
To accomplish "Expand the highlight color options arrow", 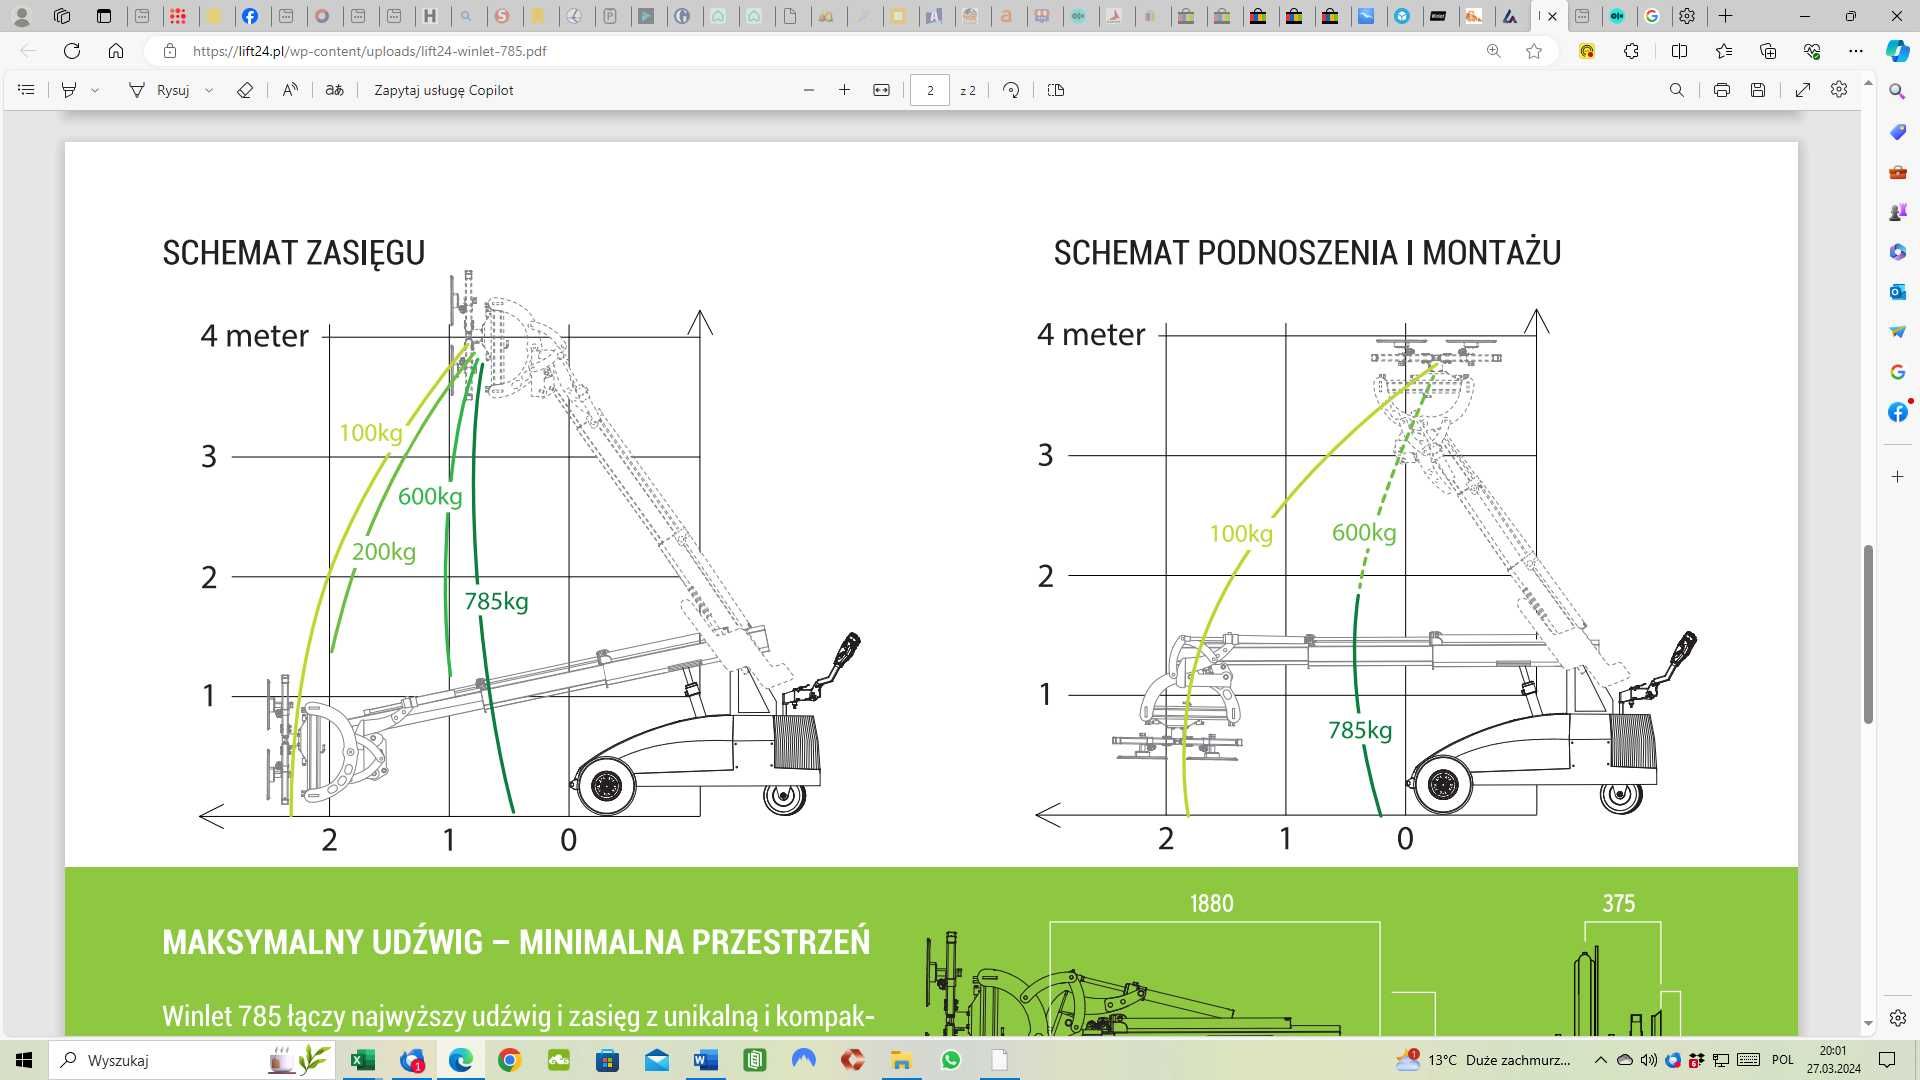I will (95, 90).
